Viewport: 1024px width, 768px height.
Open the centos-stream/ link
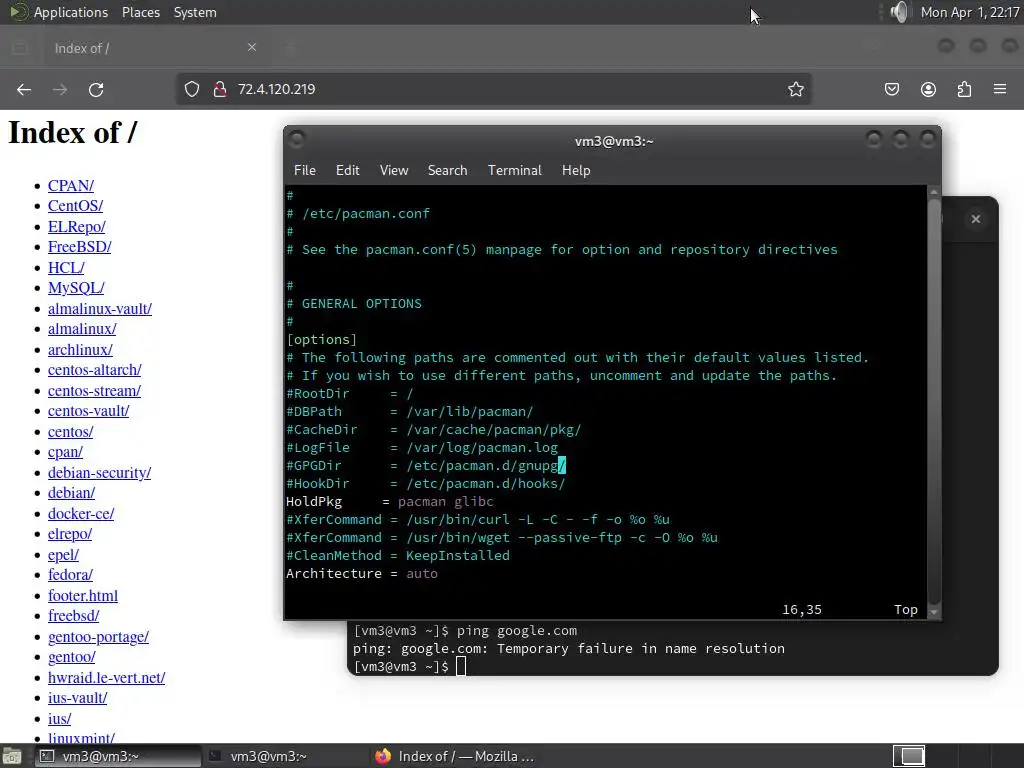94,391
